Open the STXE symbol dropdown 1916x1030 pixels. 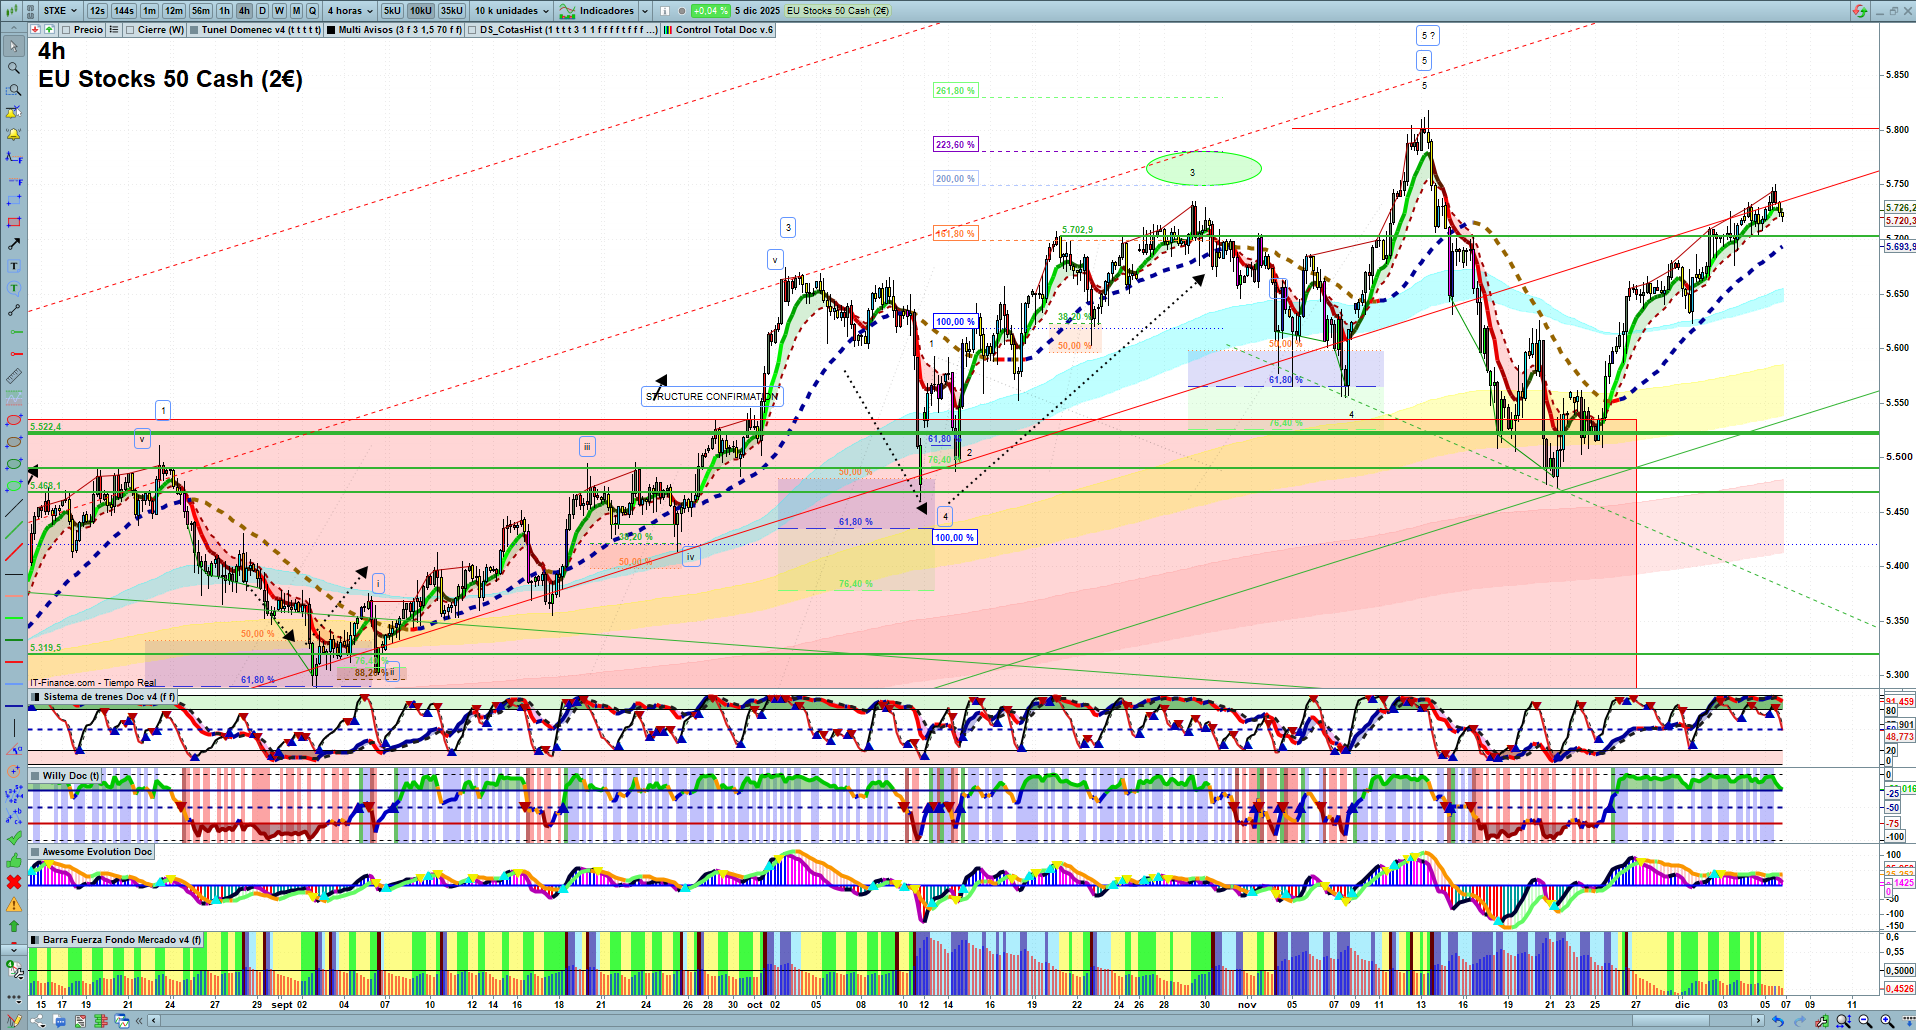coord(60,11)
